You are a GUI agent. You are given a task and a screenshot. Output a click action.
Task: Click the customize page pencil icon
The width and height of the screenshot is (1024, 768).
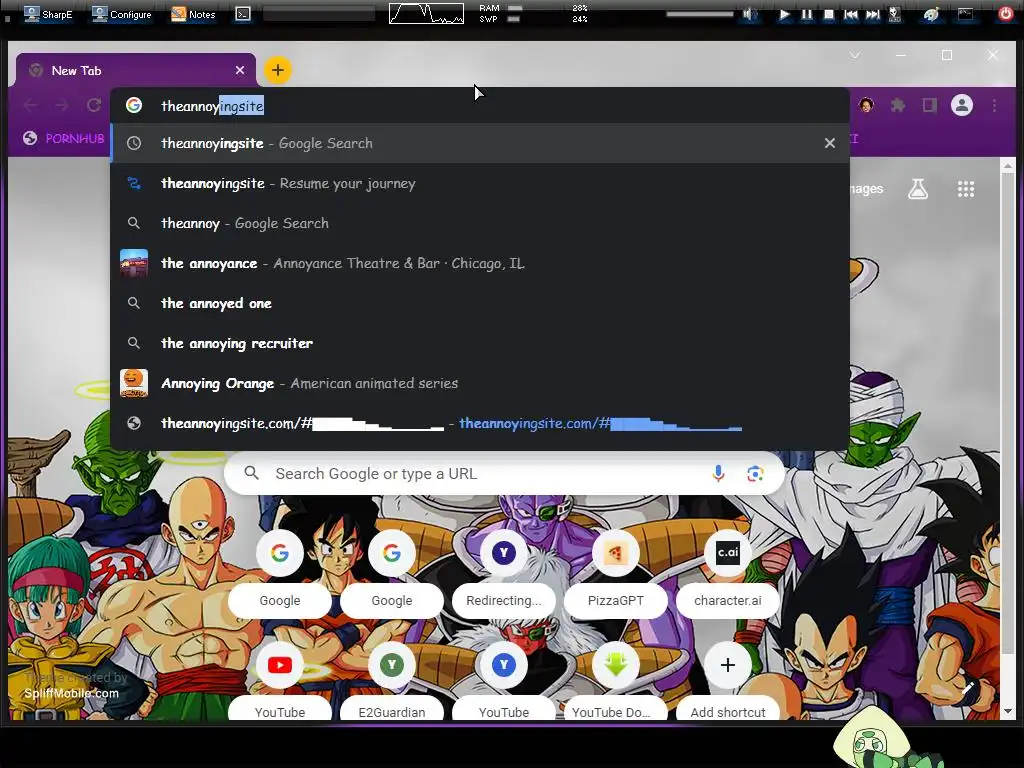(x=968, y=687)
